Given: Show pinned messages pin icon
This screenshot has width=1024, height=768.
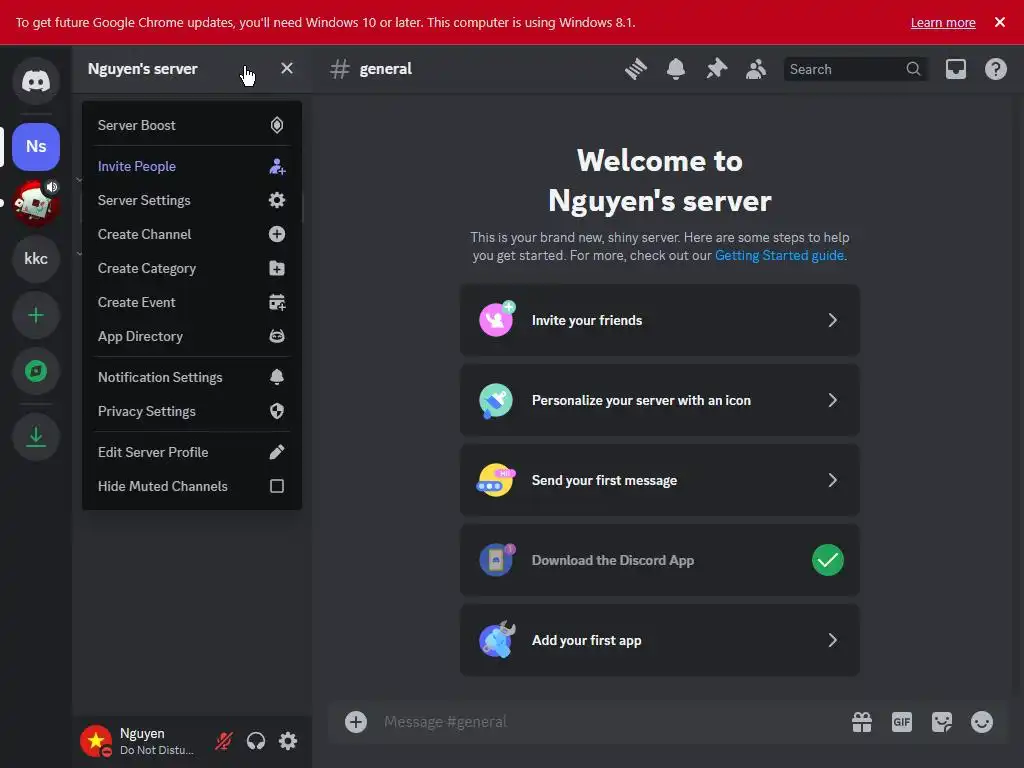Looking at the screenshot, I should [x=716, y=69].
